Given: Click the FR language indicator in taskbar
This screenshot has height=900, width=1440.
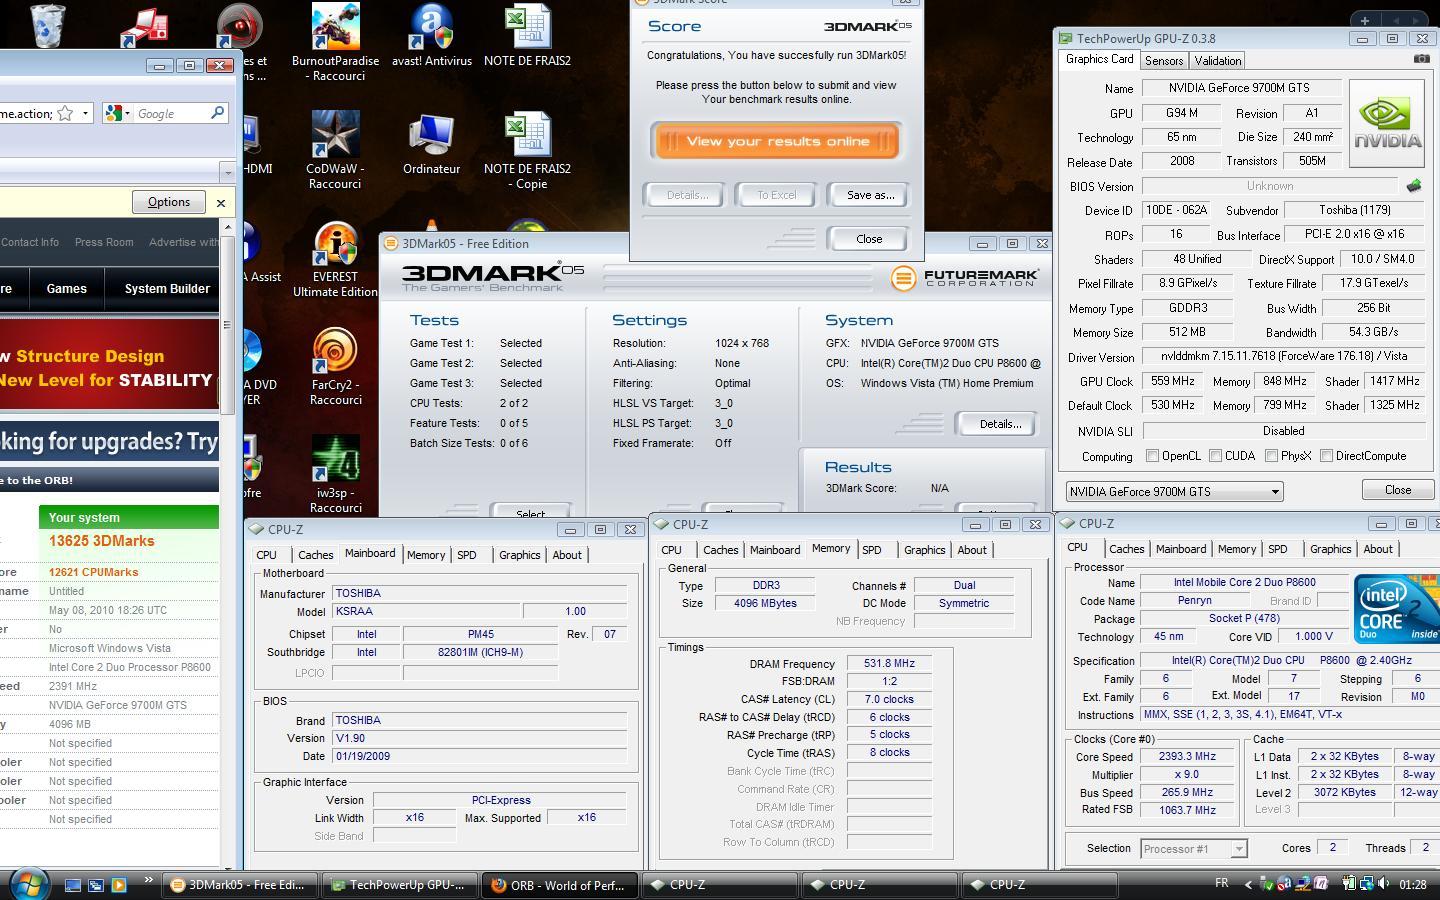Looking at the screenshot, I should click(1221, 884).
